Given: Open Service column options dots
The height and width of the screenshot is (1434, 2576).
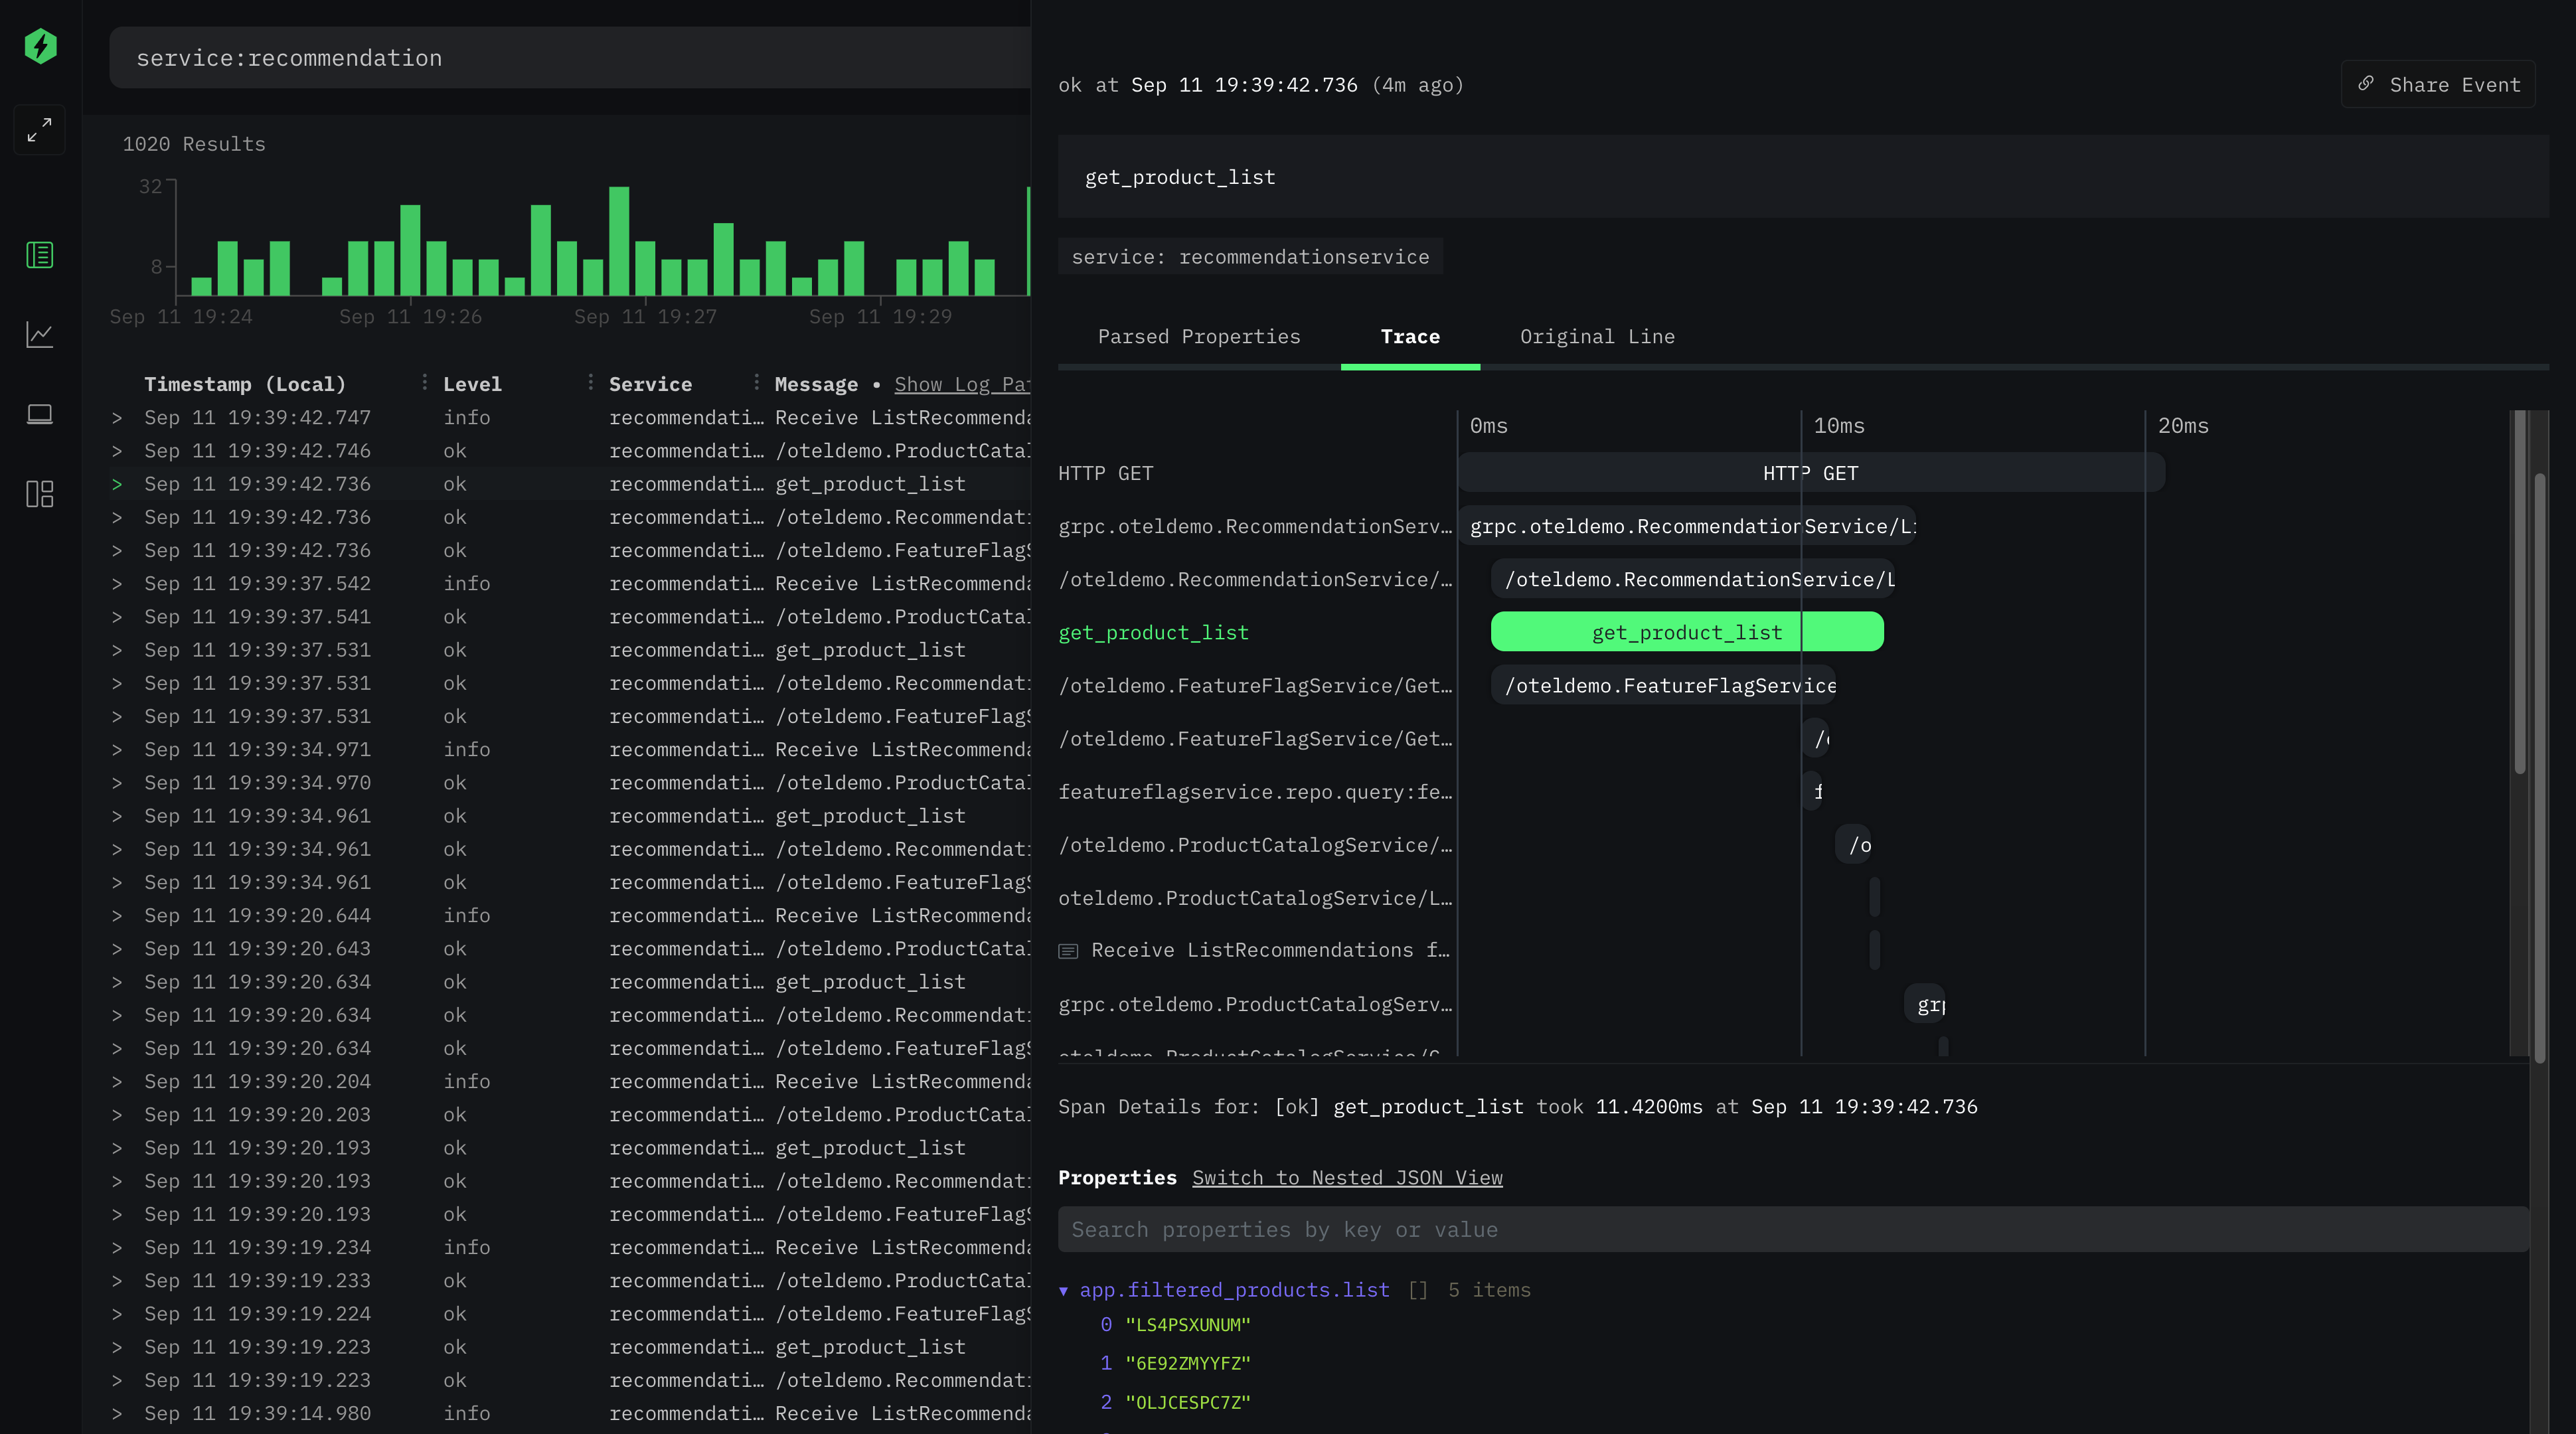Looking at the screenshot, I should coord(756,383).
